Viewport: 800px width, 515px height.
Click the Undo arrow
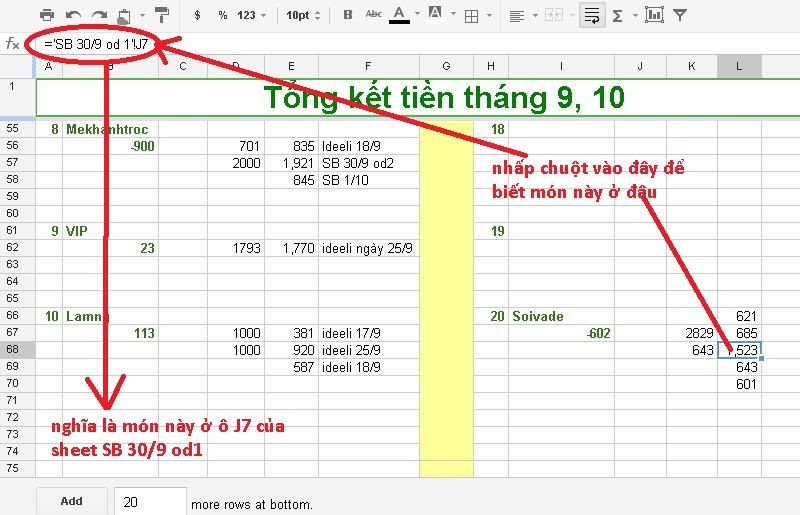tap(73, 15)
